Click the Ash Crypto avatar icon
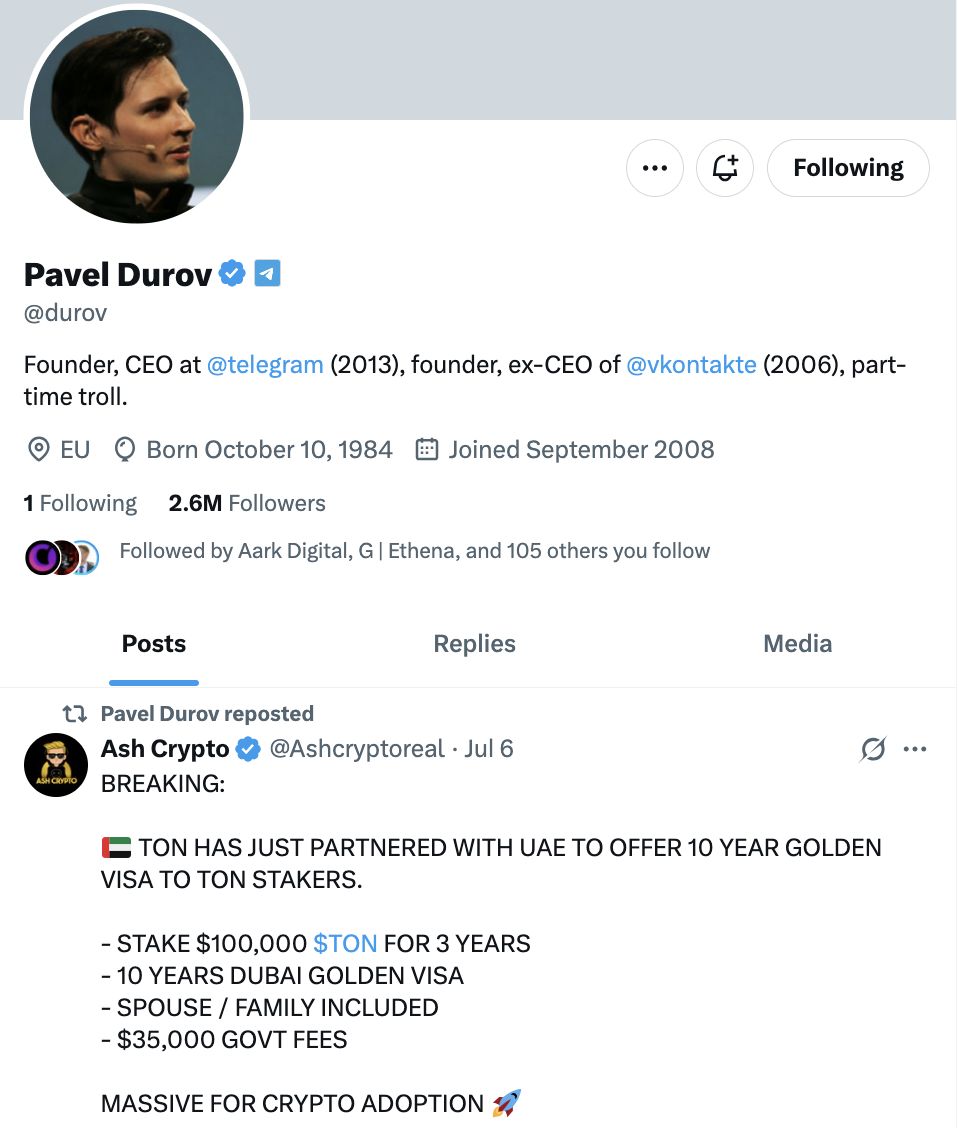959x1128 pixels. 56,765
